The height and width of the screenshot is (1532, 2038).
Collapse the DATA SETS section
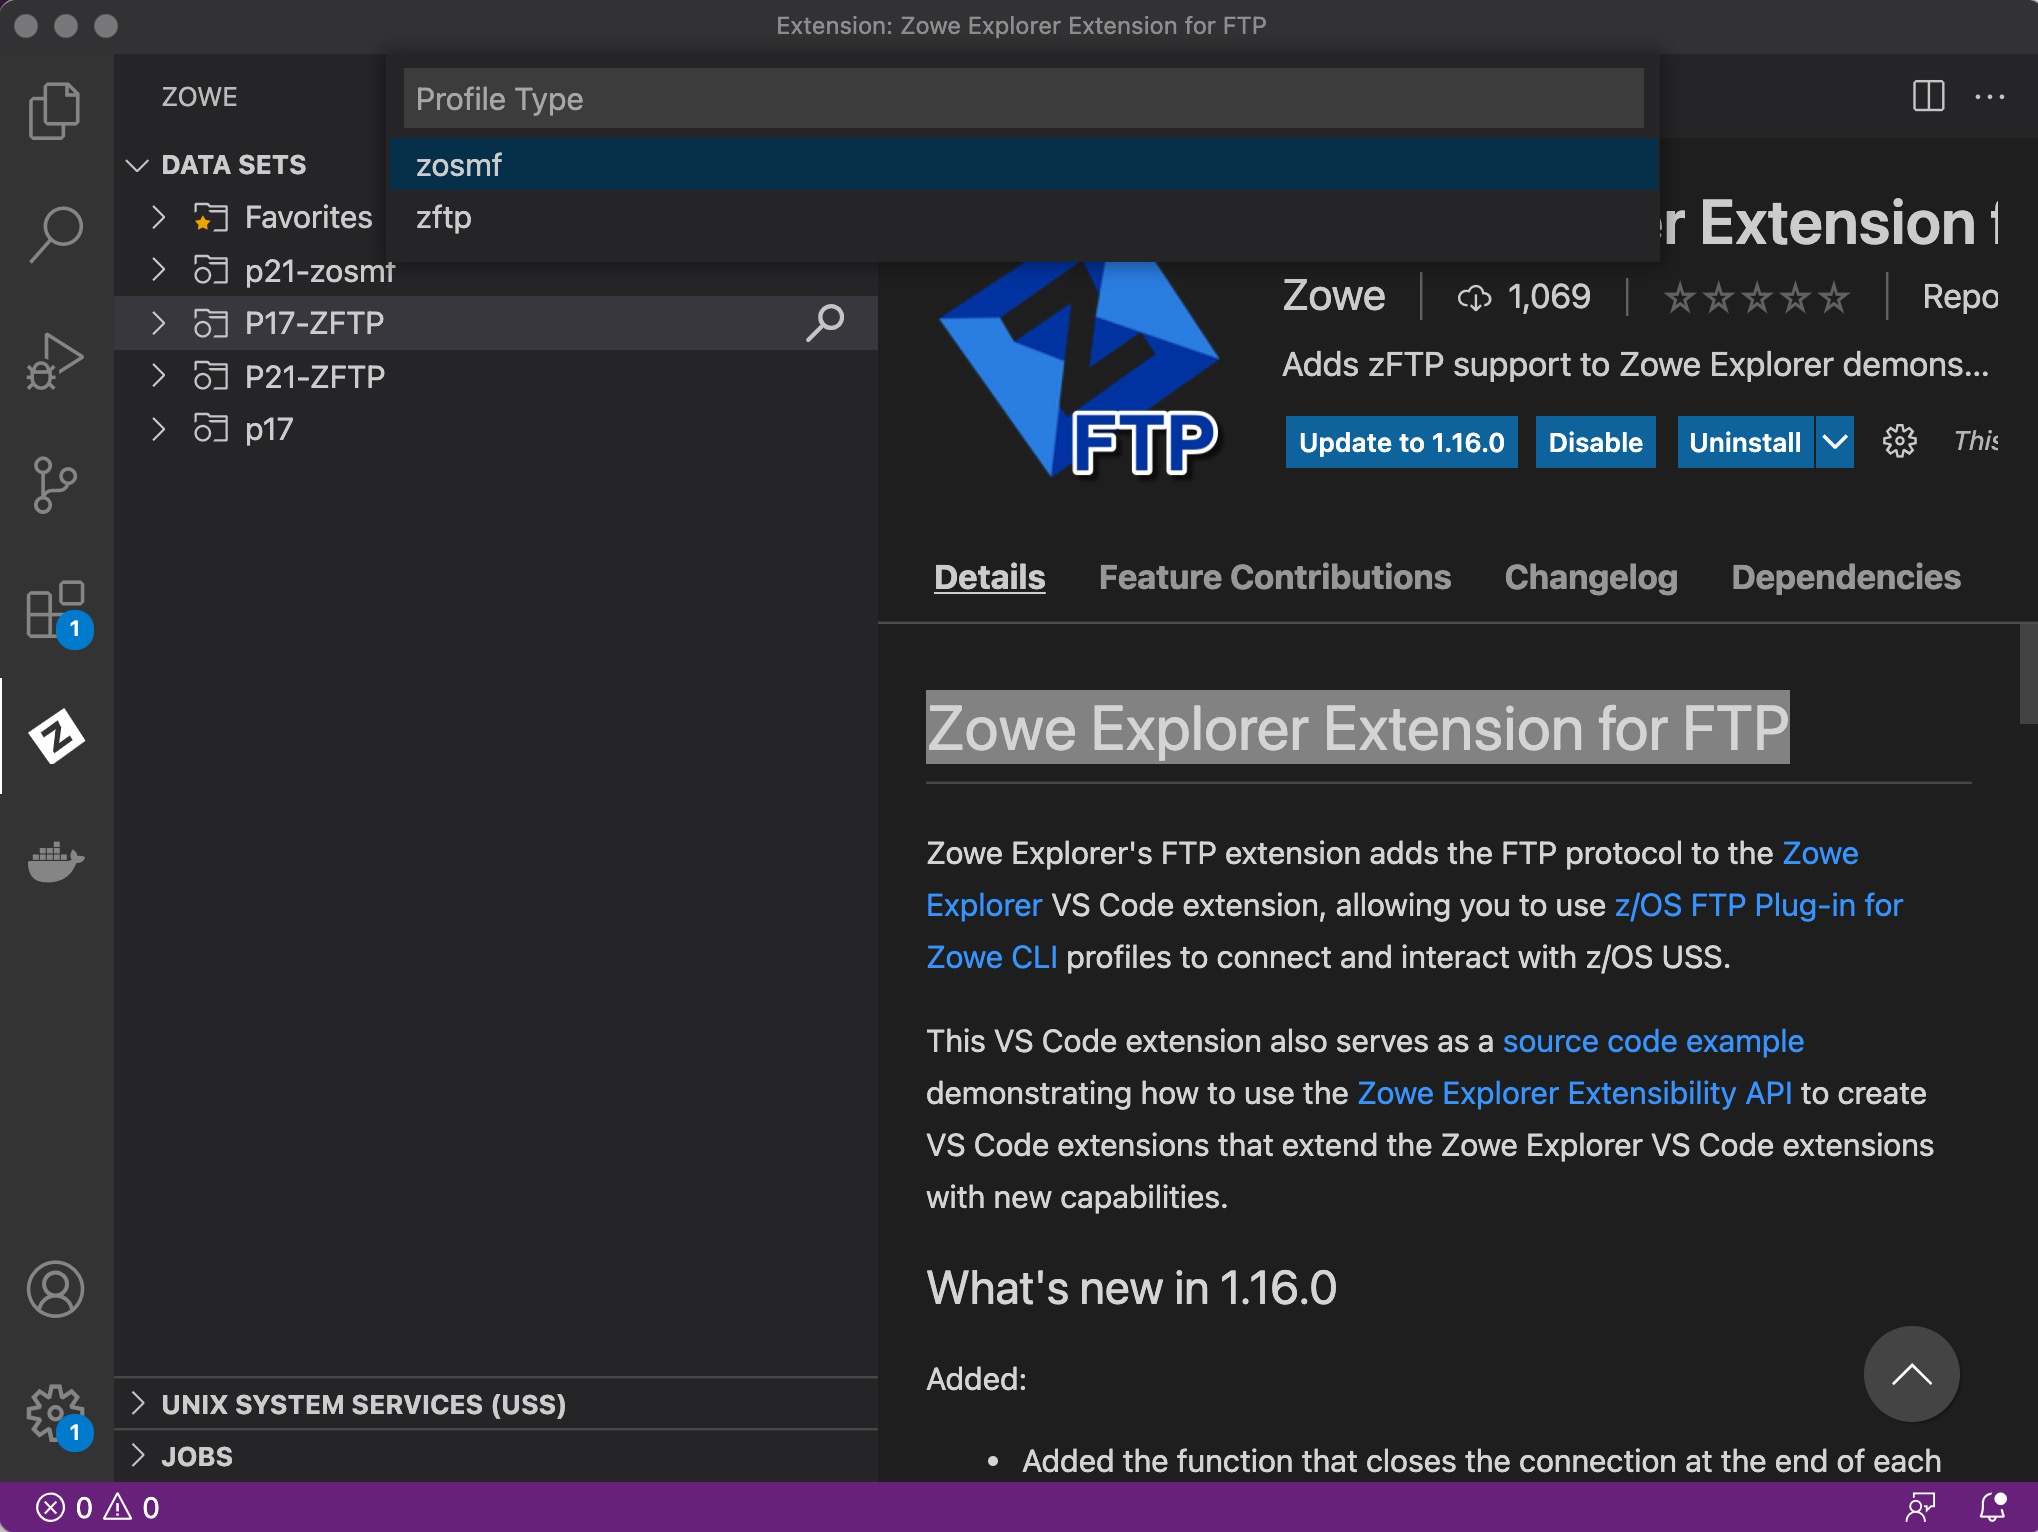(x=138, y=165)
